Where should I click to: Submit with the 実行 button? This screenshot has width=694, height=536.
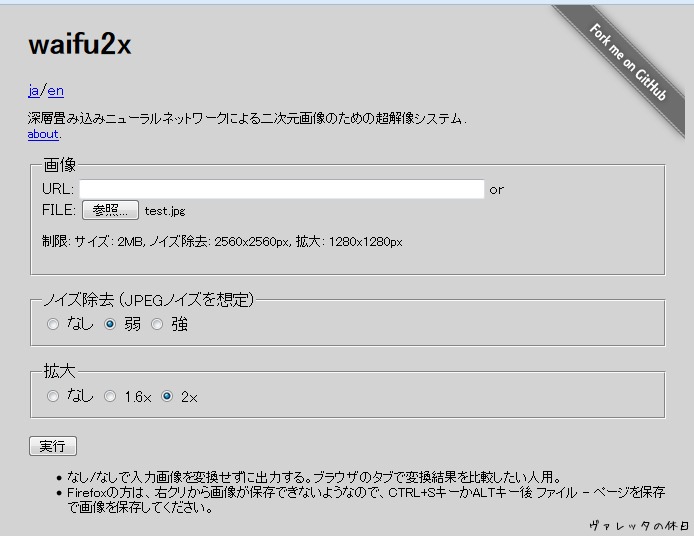(53, 446)
